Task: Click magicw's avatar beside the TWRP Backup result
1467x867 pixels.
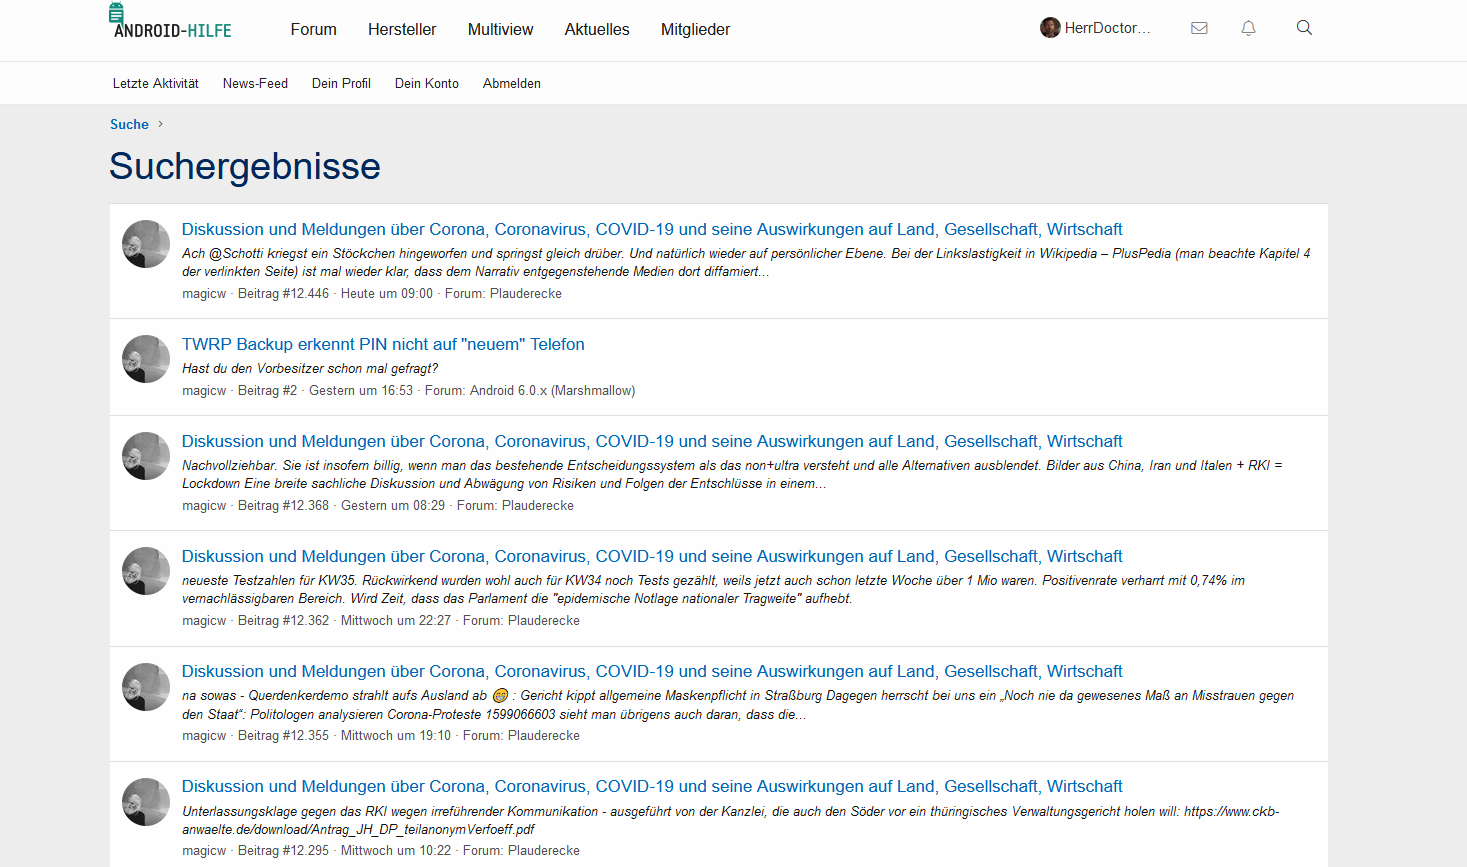Action: pyautogui.click(x=146, y=359)
